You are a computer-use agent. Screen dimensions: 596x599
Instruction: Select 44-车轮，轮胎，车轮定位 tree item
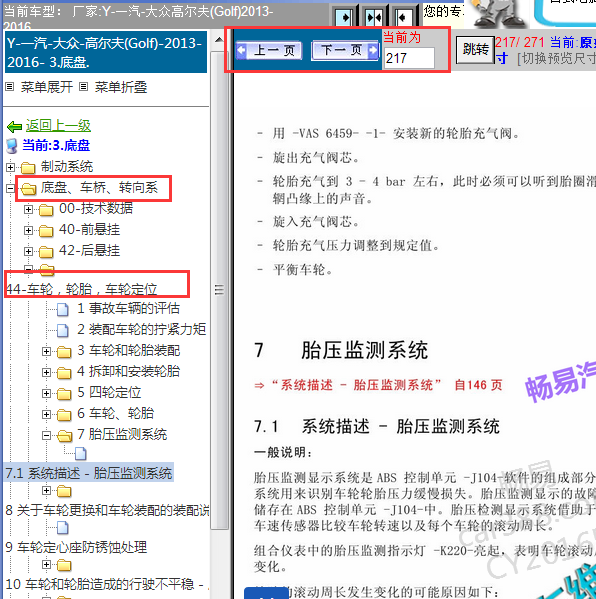[82, 289]
